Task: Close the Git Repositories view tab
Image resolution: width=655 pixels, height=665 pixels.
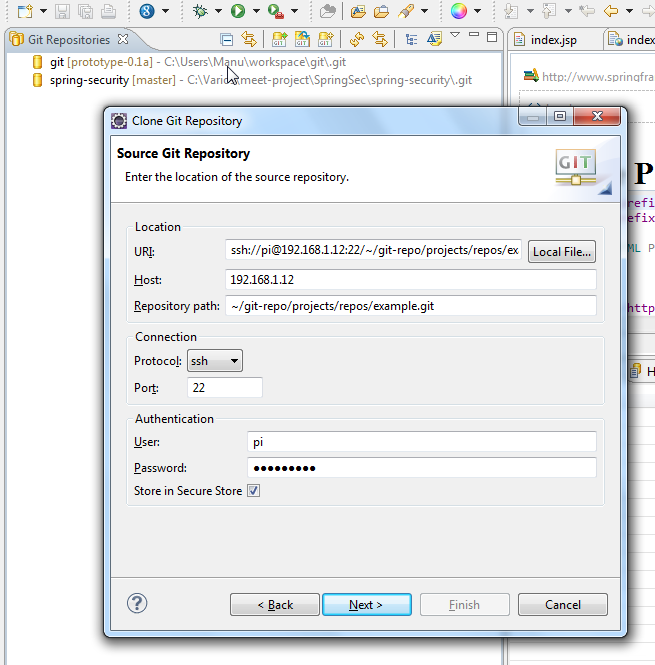Action: [123, 39]
